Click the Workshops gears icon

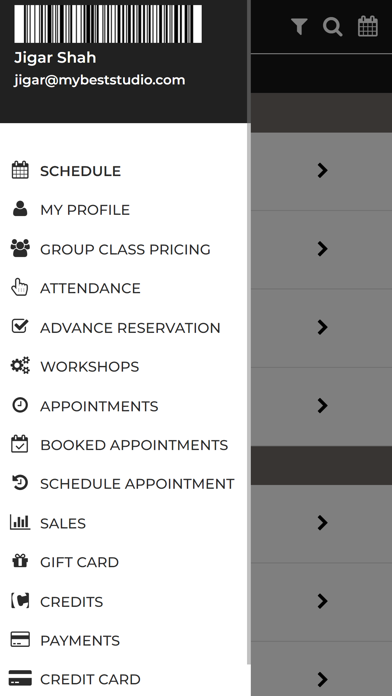pyautogui.click(x=20, y=366)
